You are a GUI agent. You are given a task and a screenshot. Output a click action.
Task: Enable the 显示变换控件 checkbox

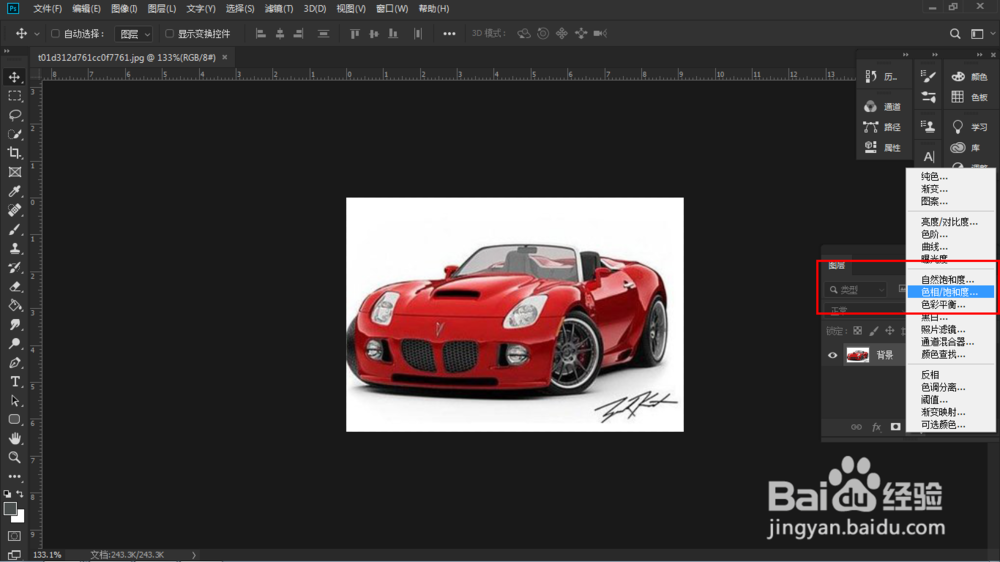coord(170,34)
